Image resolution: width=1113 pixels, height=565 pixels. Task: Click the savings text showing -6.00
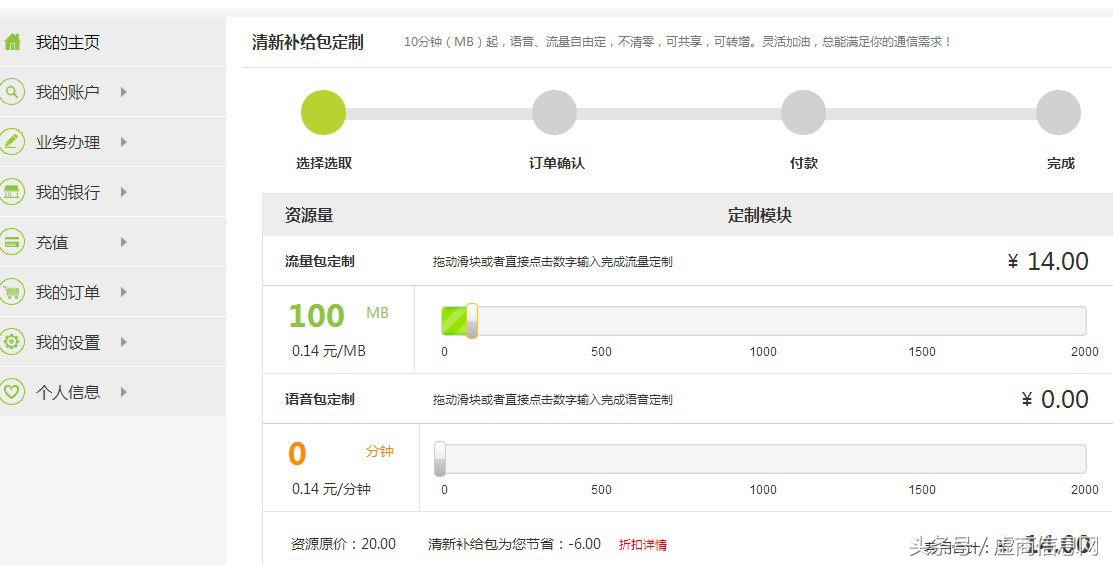[515, 544]
